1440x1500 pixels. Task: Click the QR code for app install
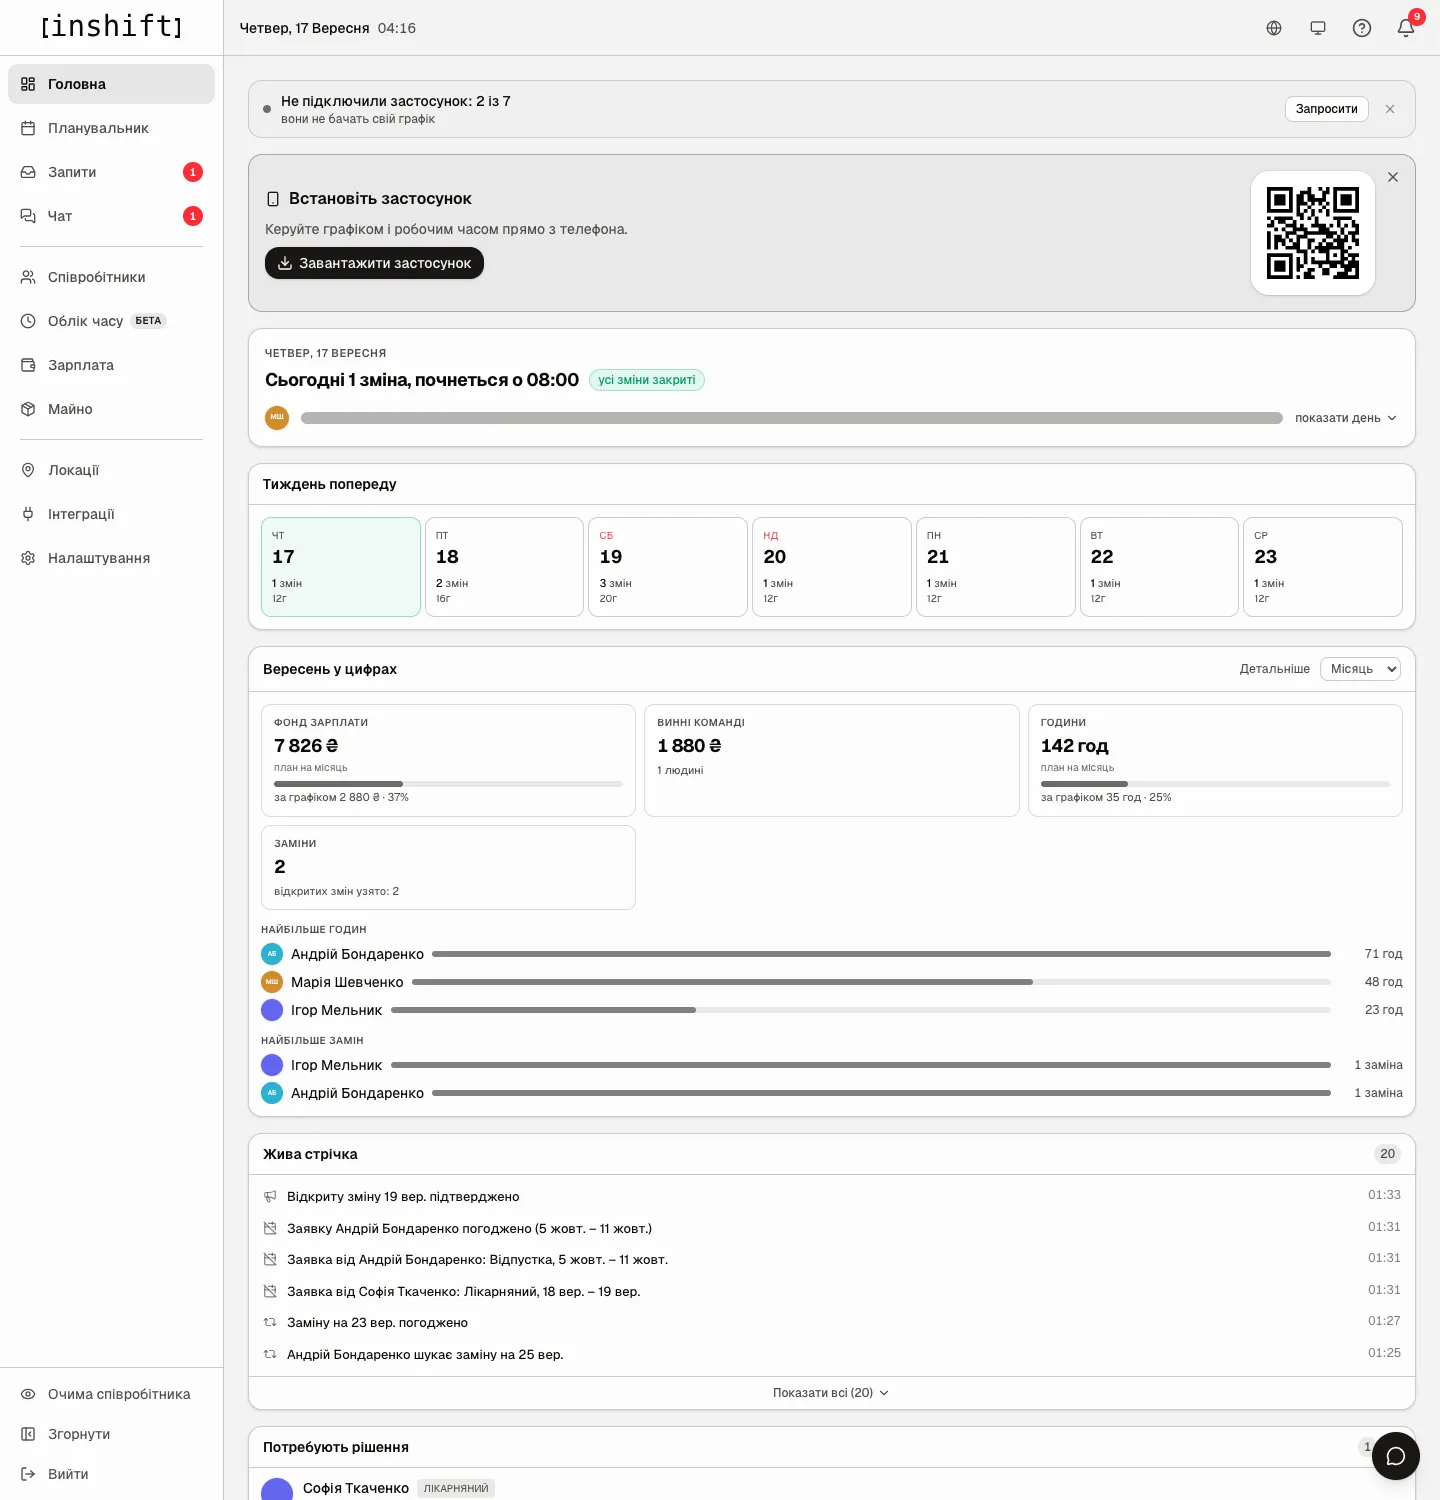[x=1313, y=233]
